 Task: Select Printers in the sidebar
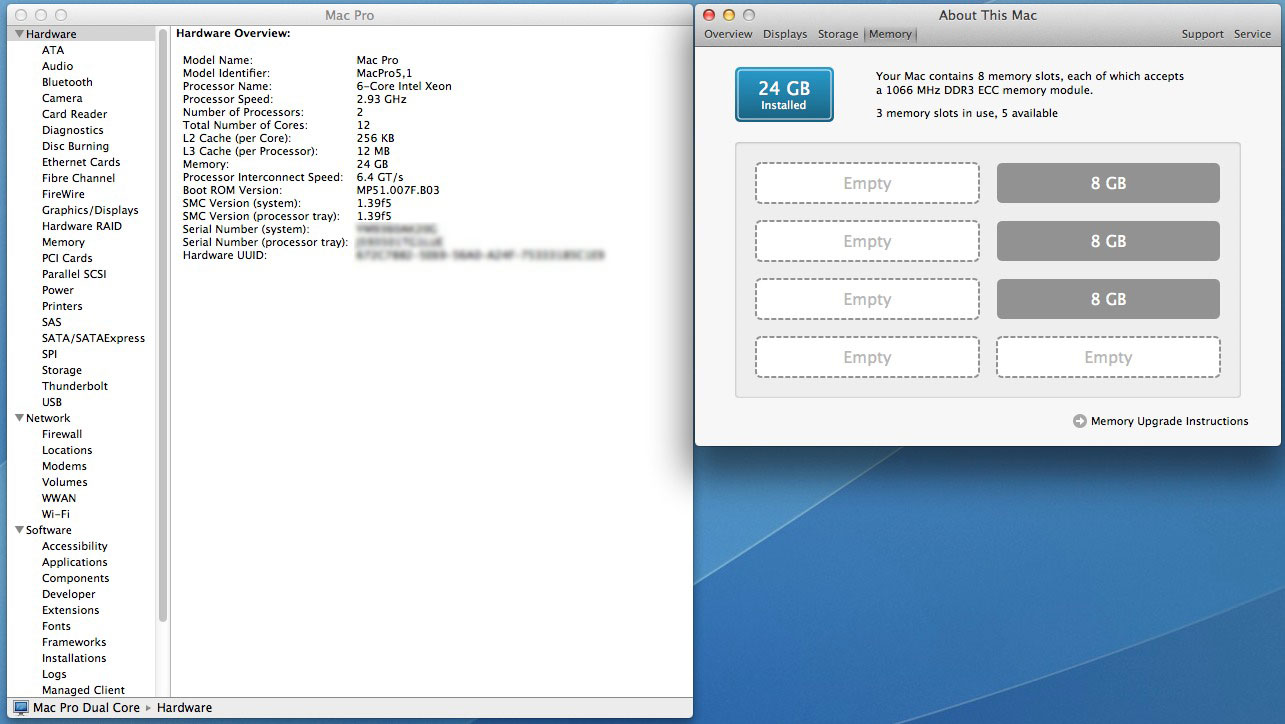point(62,306)
